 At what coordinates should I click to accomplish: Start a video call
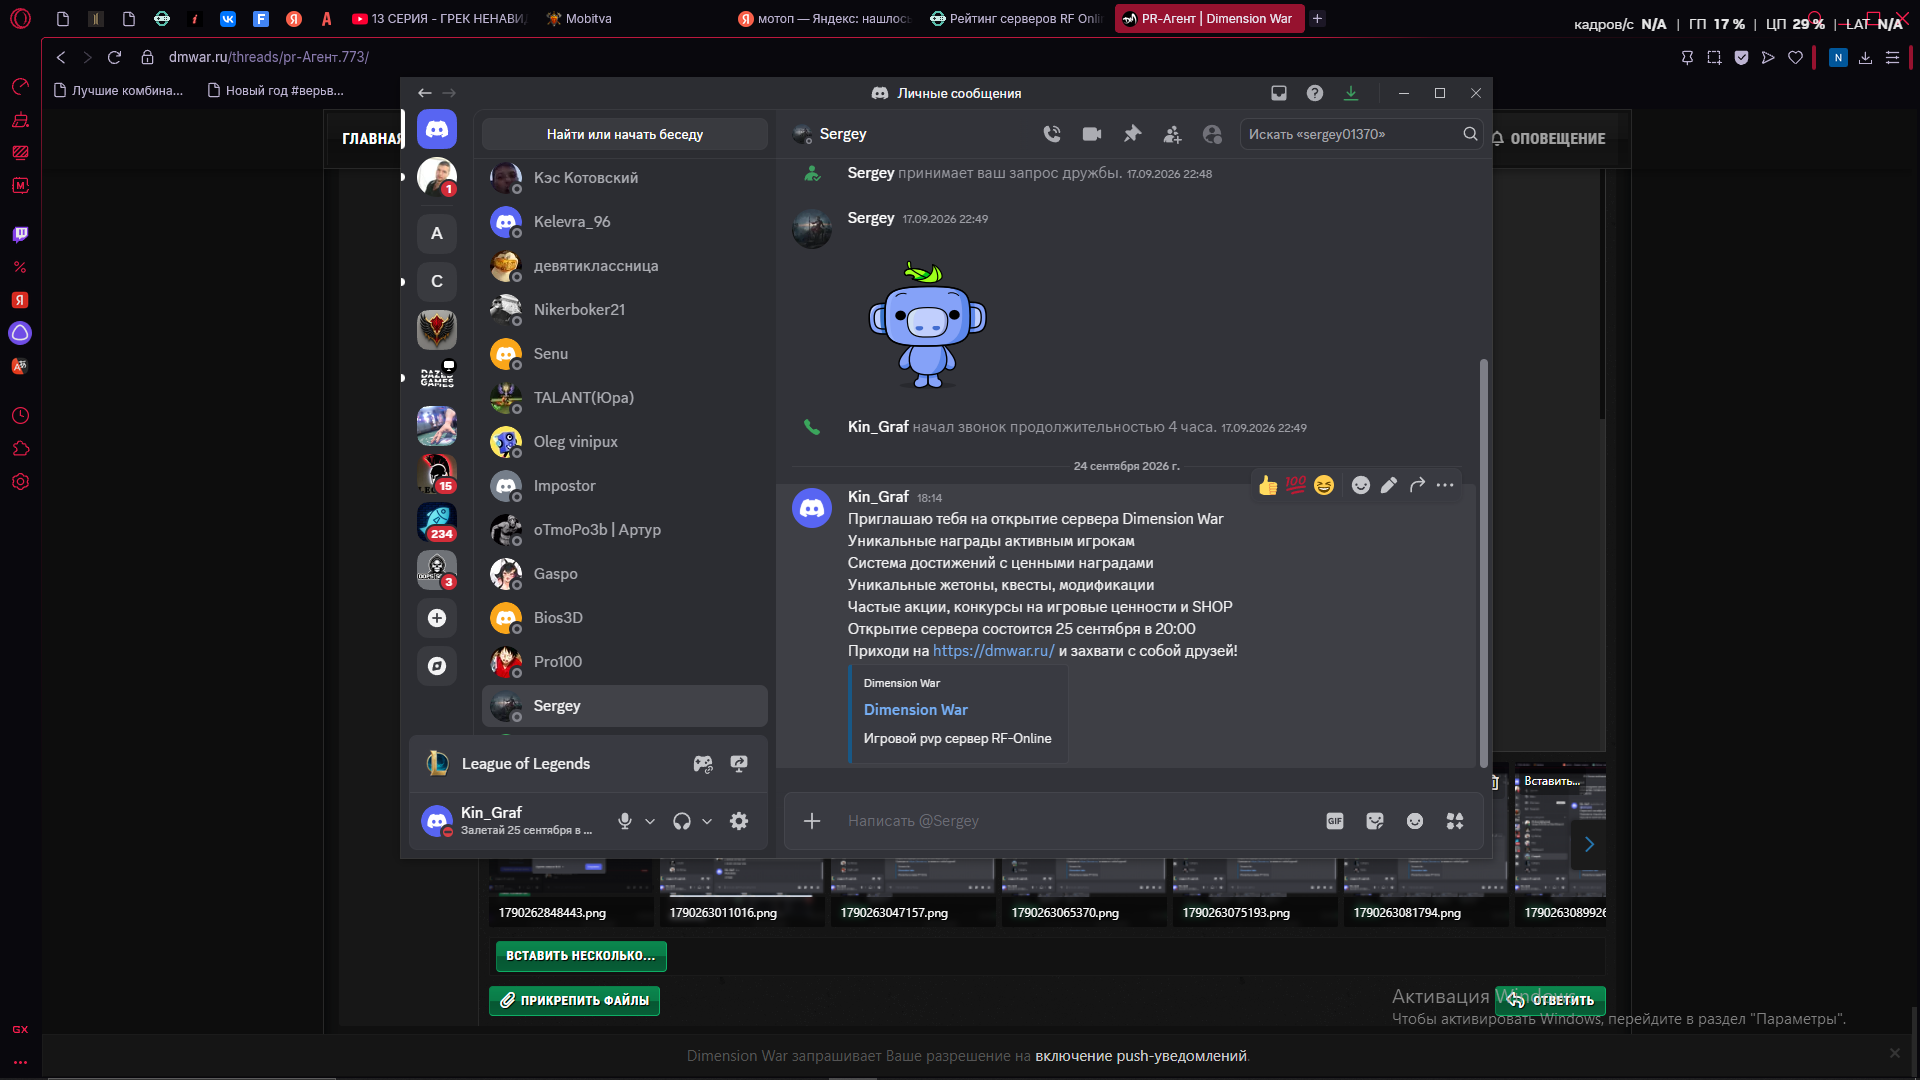point(1092,134)
